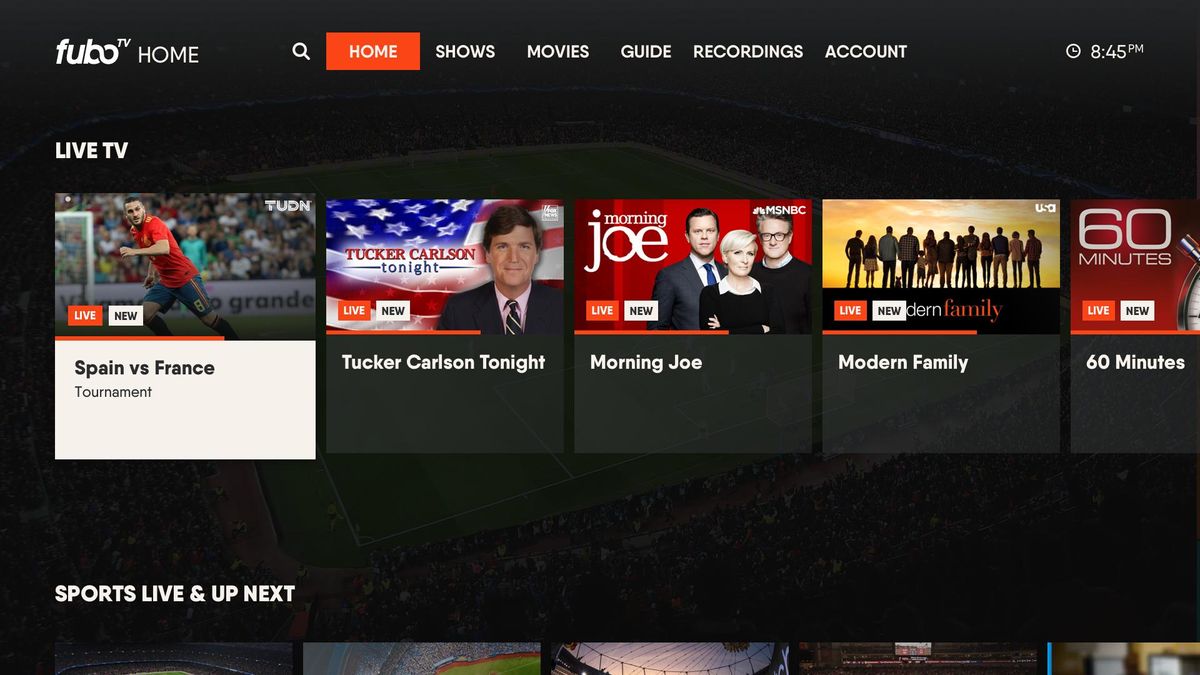The width and height of the screenshot is (1200, 675).
Task: Click the LIVE badge on 60 Minutes
Action: (x=1098, y=311)
